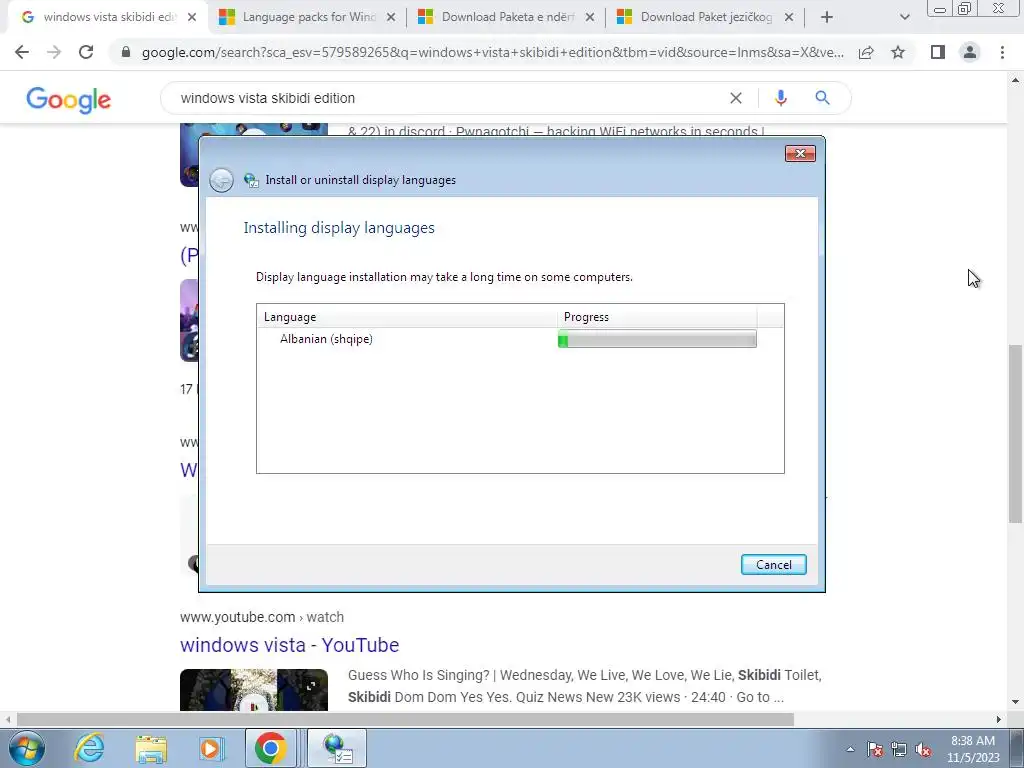Go to Google home via logo
This screenshot has height=768, width=1024.
tap(69, 100)
